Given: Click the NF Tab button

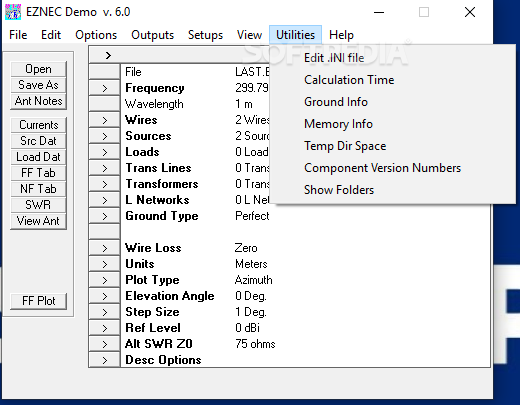Looking at the screenshot, I should click(x=38, y=189).
